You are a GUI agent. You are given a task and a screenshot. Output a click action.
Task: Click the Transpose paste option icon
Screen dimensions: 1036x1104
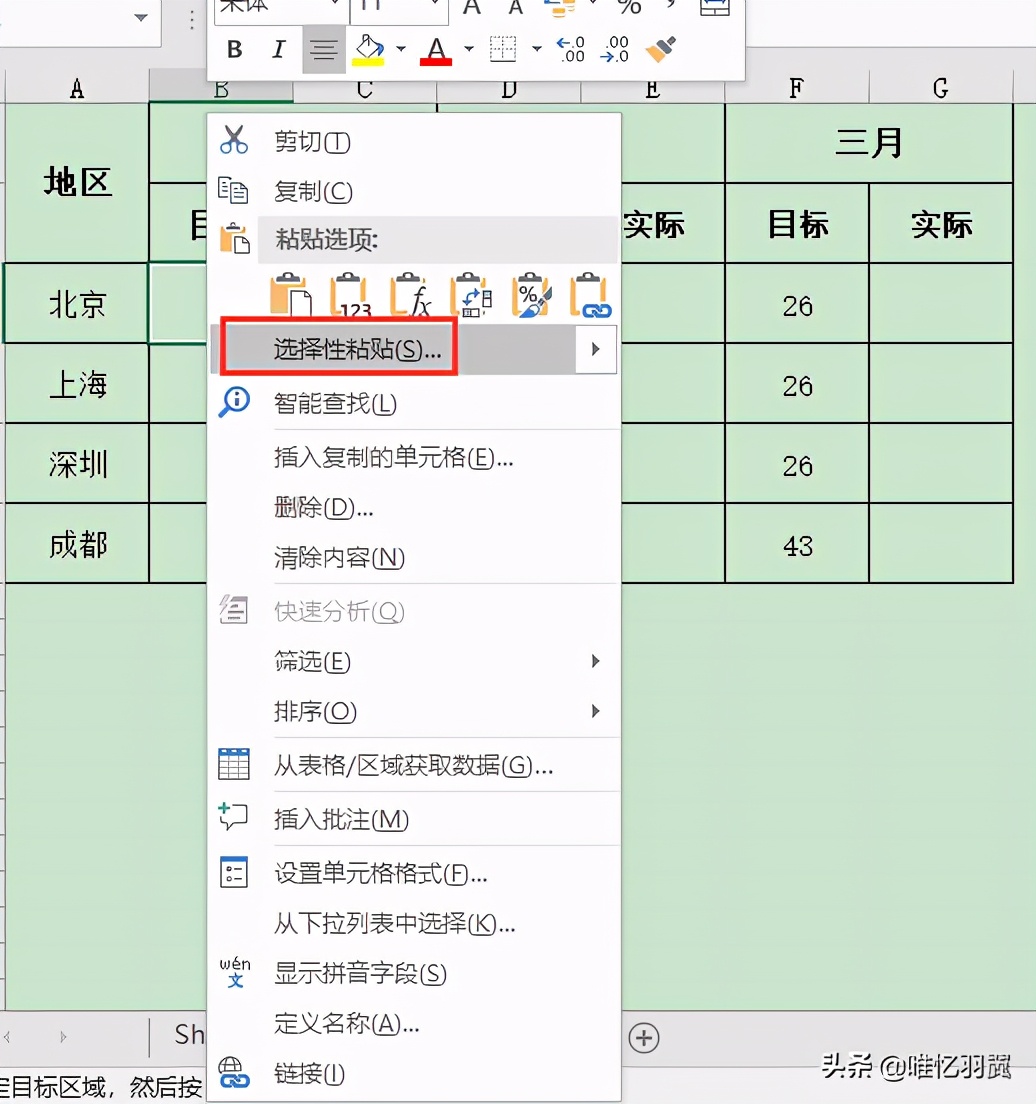point(470,295)
